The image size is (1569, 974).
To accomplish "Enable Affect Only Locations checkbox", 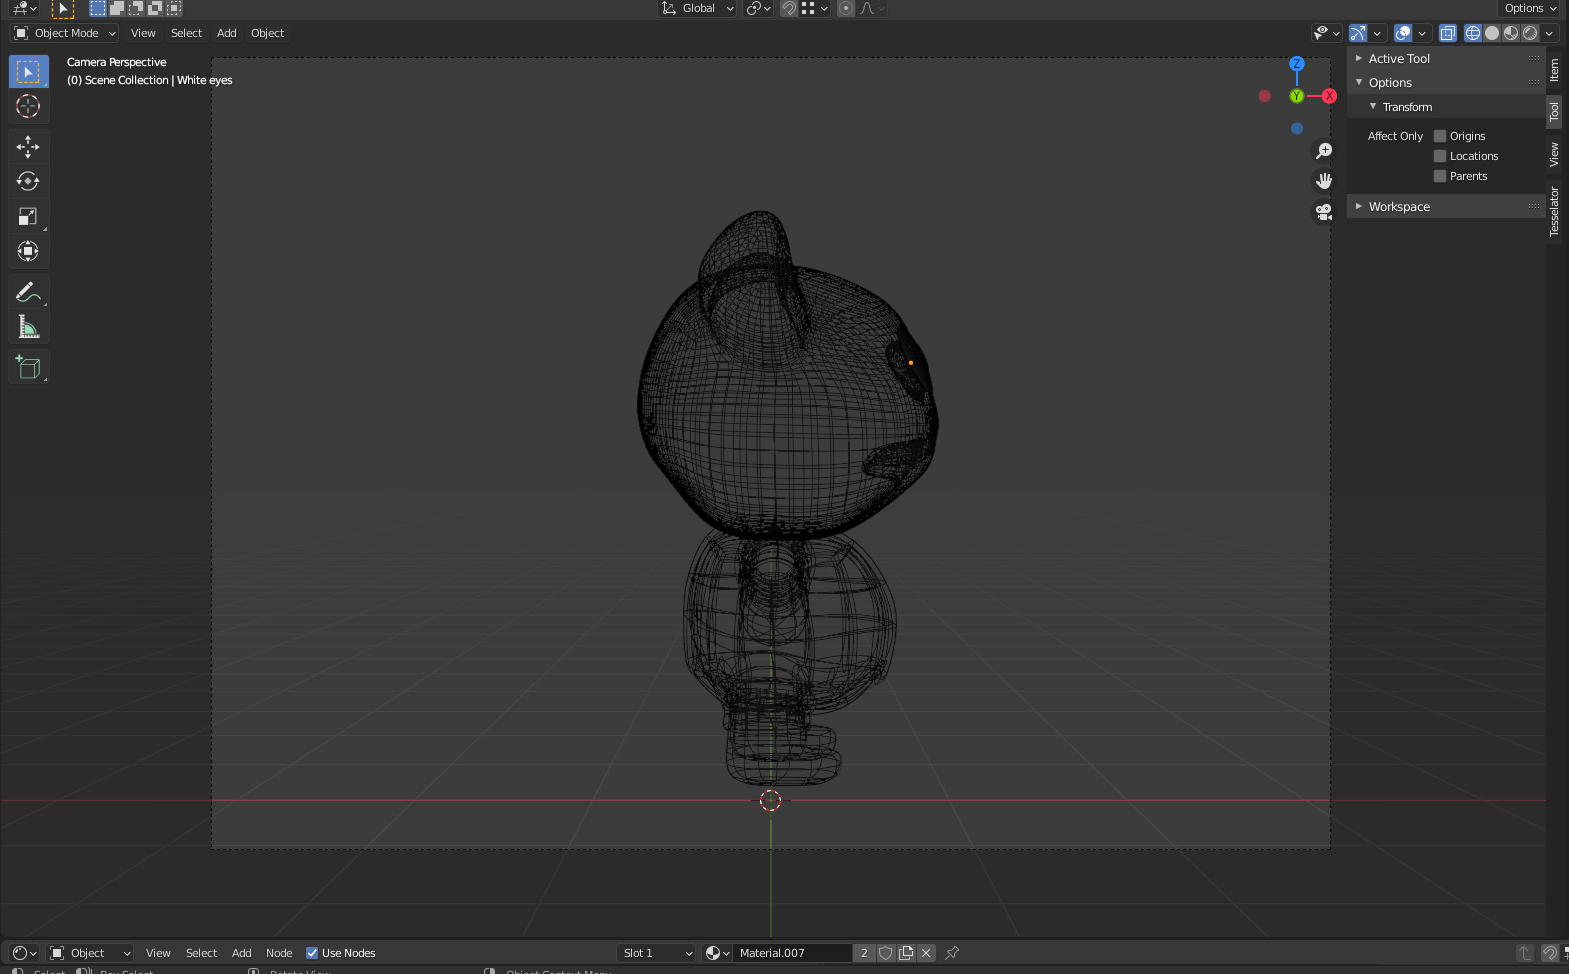I will point(1440,156).
